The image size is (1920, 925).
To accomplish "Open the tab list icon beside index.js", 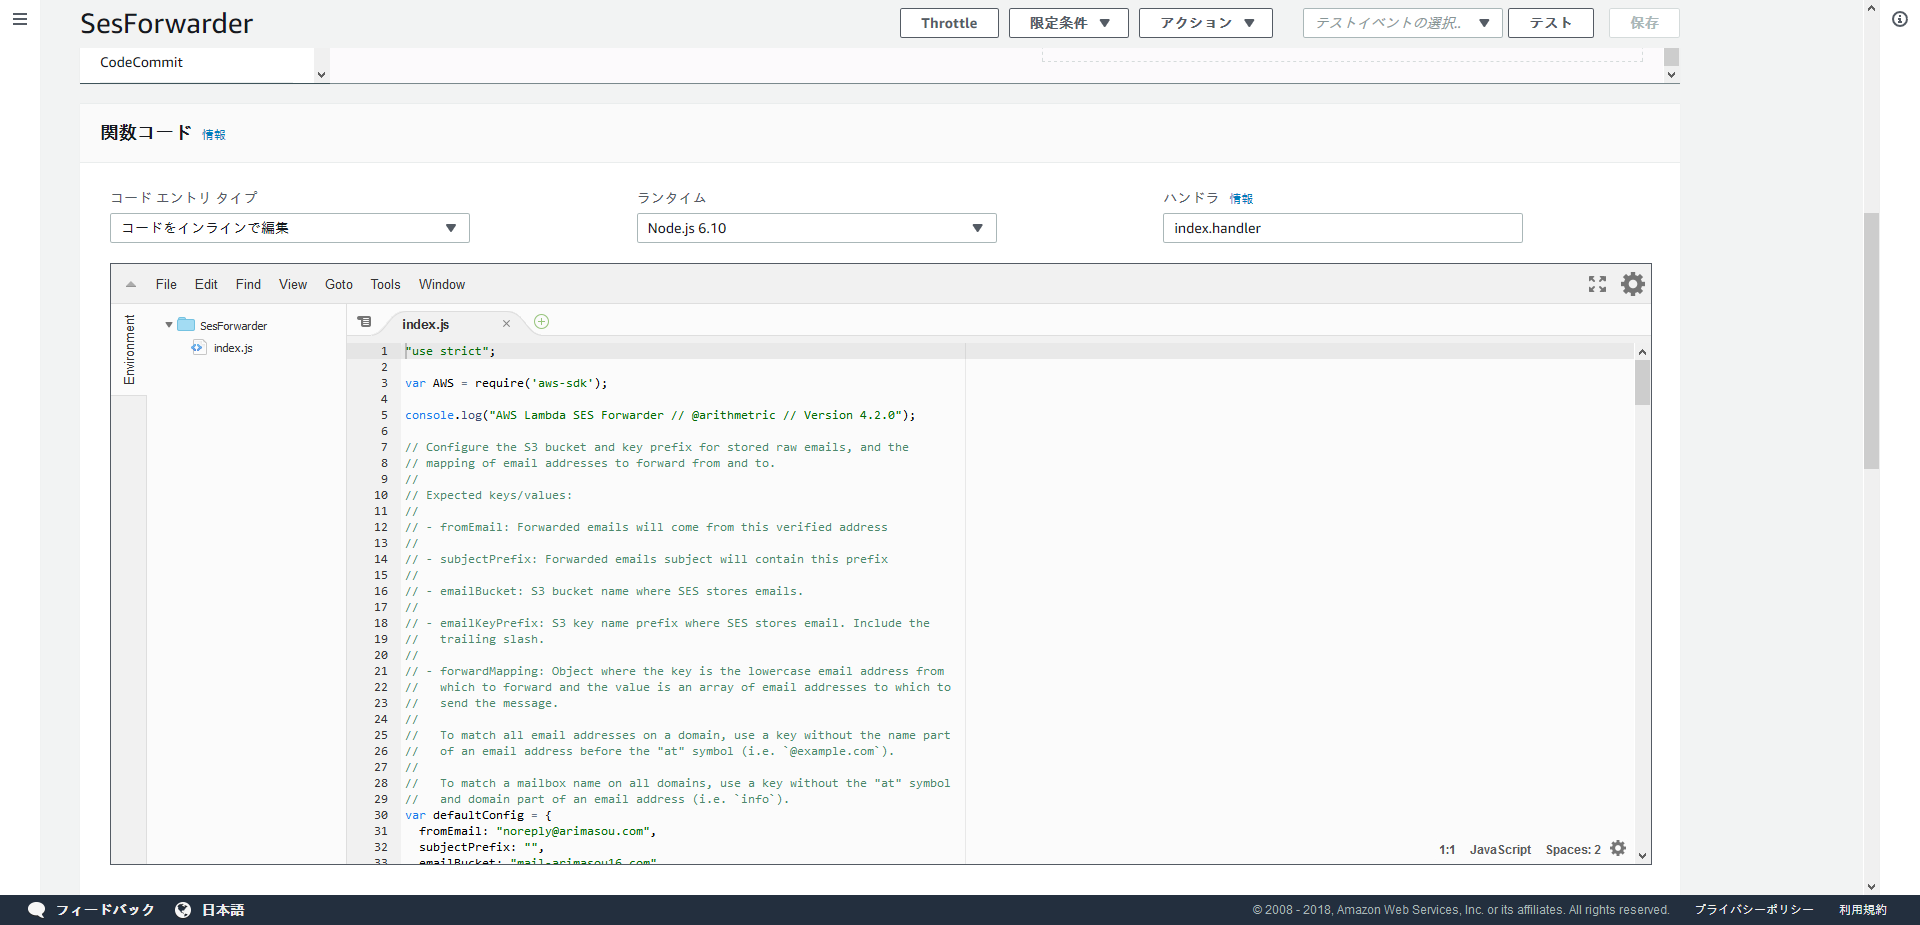I will pos(365,322).
